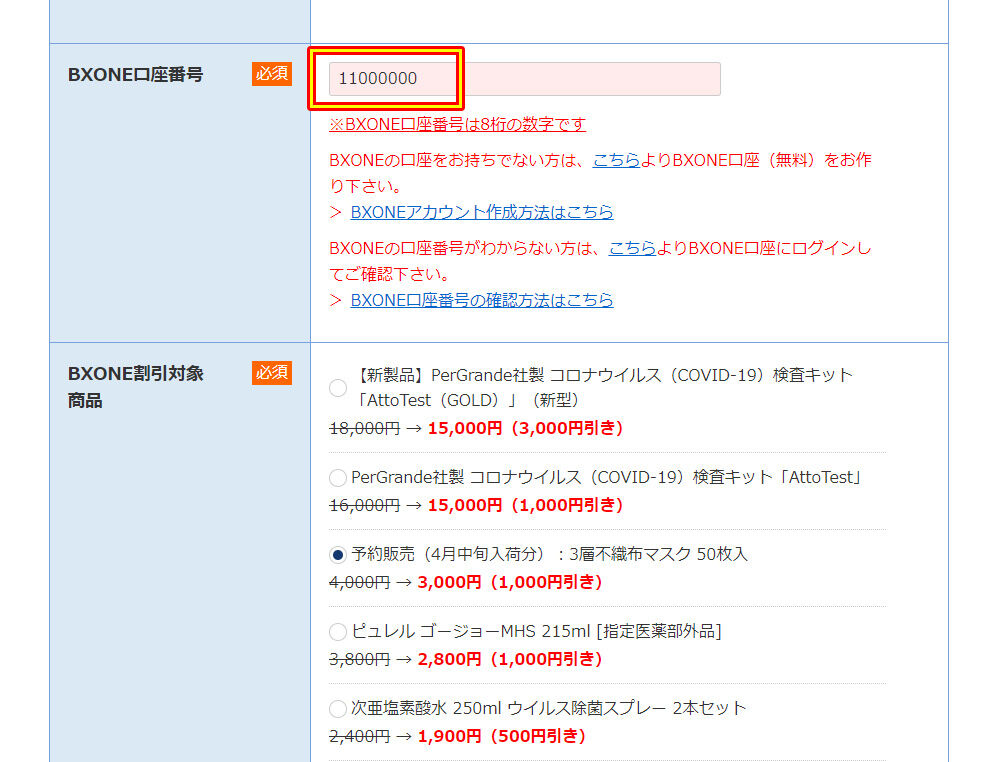The width and height of the screenshot is (986, 762).
Task: Open こちら link to log in to BXONE
Action: (633, 248)
